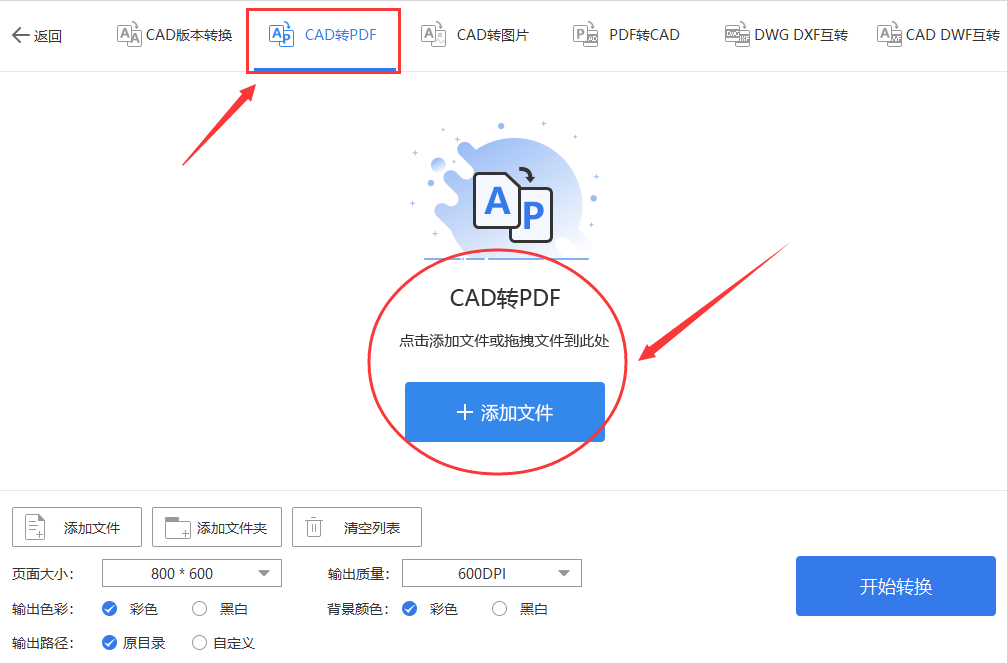Click the central CAD转PDF illustration
1007x663 pixels.
506,191
